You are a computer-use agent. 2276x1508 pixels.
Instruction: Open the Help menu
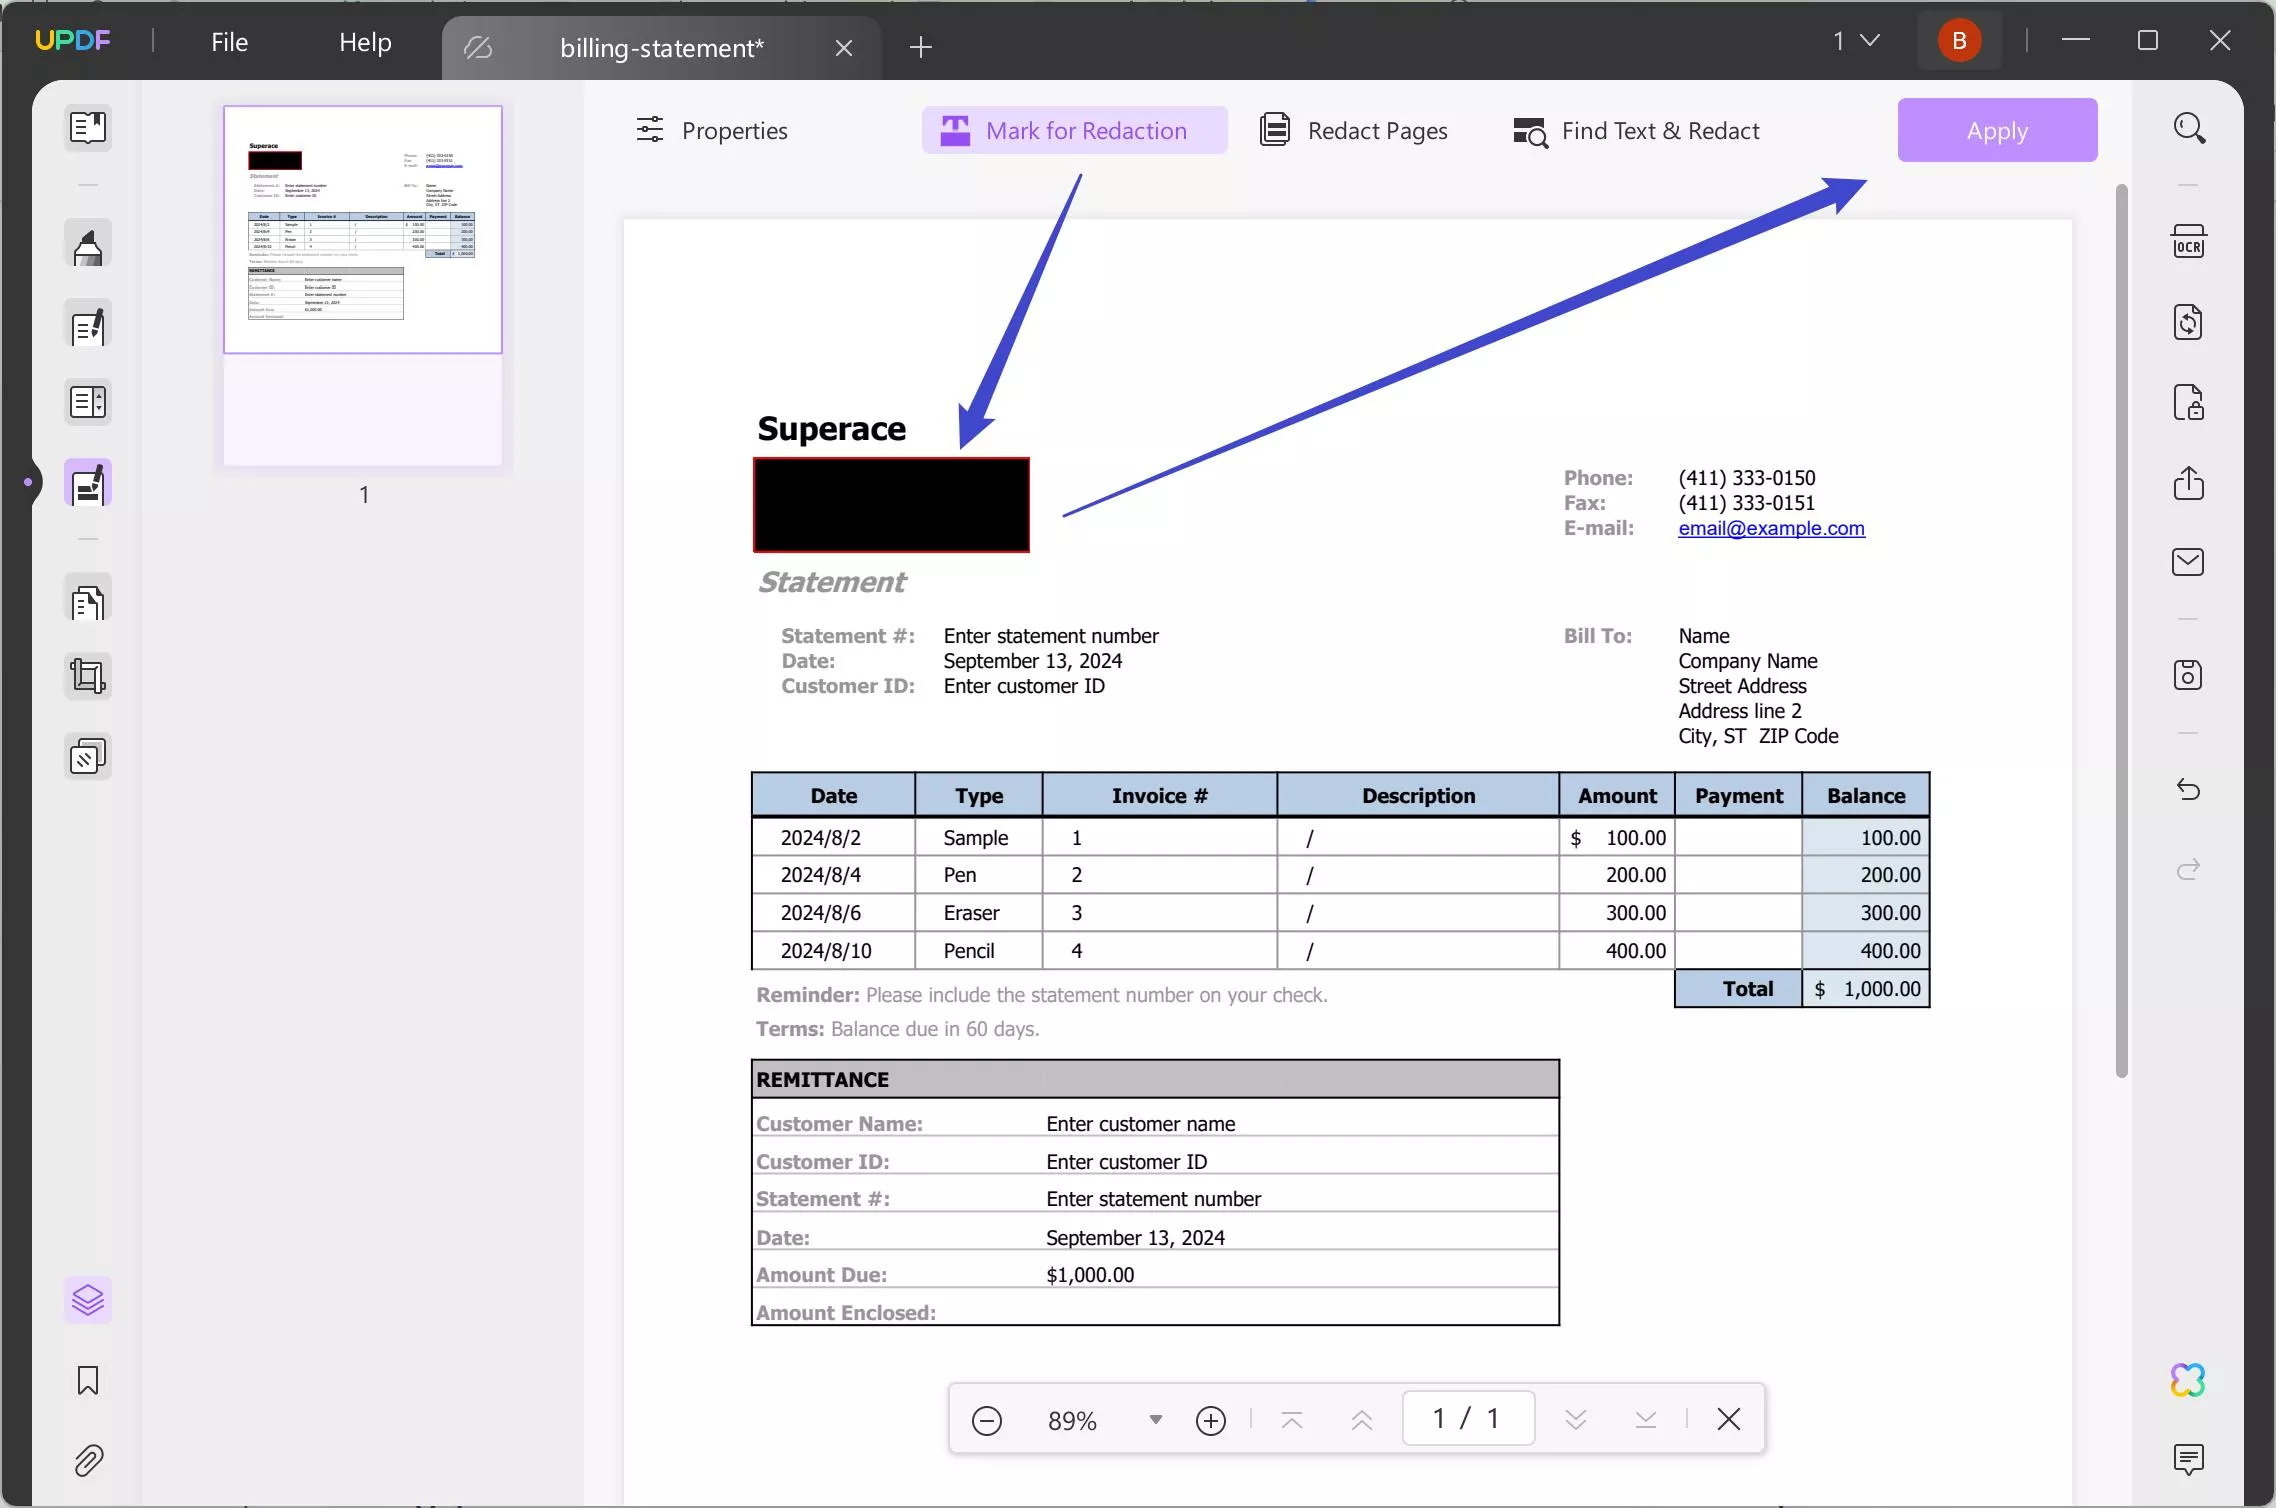pyautogui.click(x=362, y=40)
